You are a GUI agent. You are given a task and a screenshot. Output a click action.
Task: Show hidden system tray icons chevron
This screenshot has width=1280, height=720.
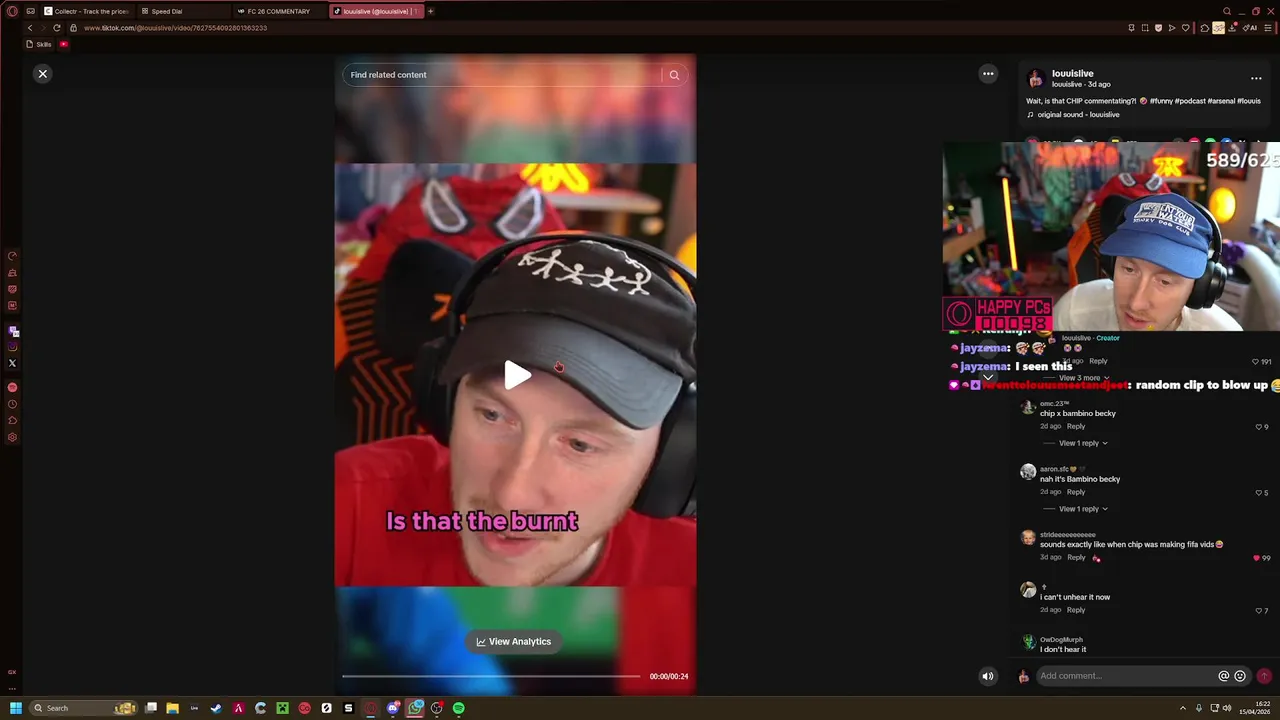tap(1182, 708)
